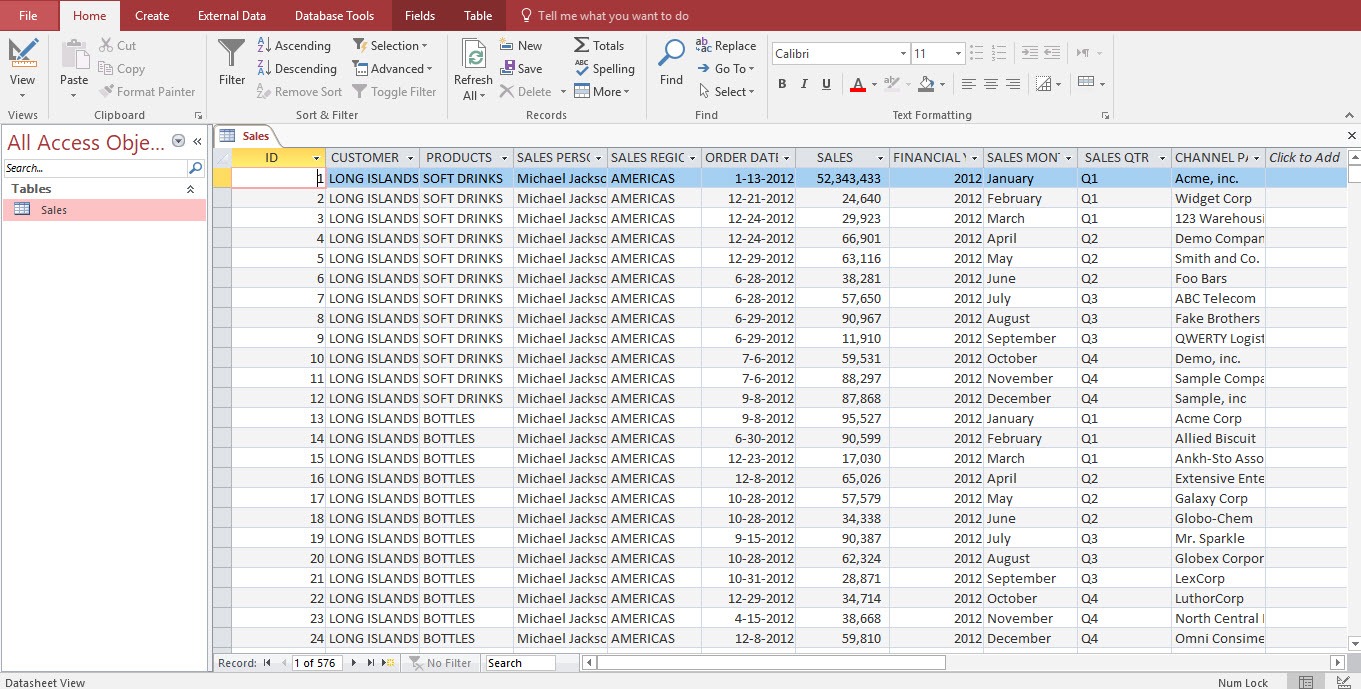Enable Toggle Filter in Sort & Filter group

[395, 91]
